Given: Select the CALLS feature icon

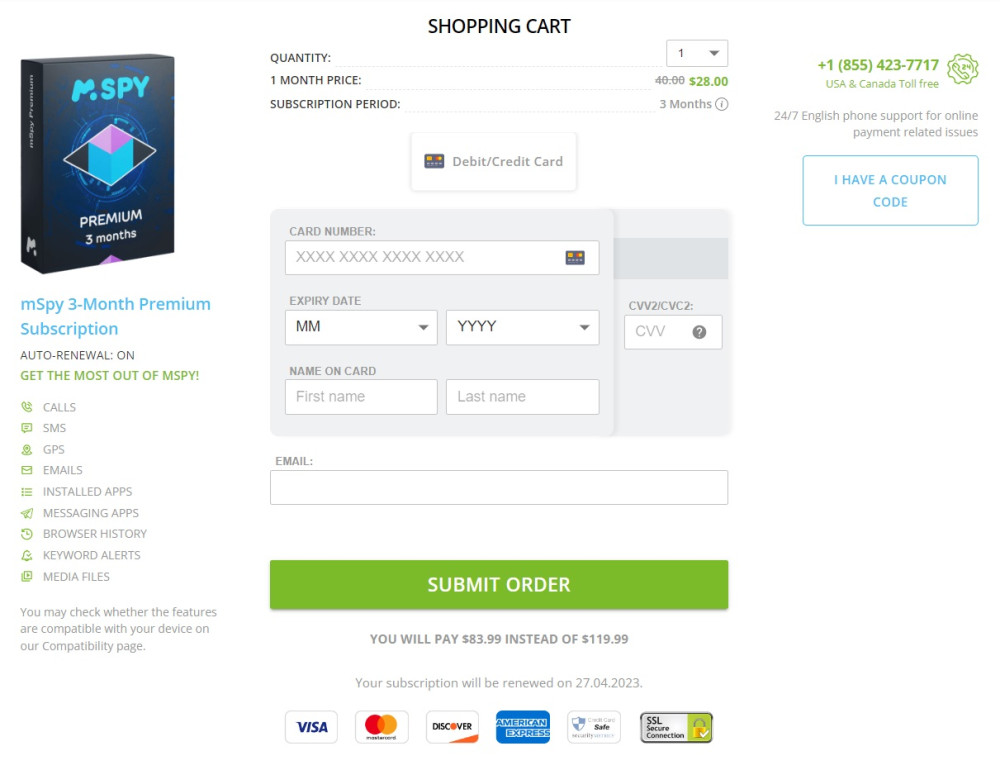Looking at the screenshot, I should click(x=25, y=407).
